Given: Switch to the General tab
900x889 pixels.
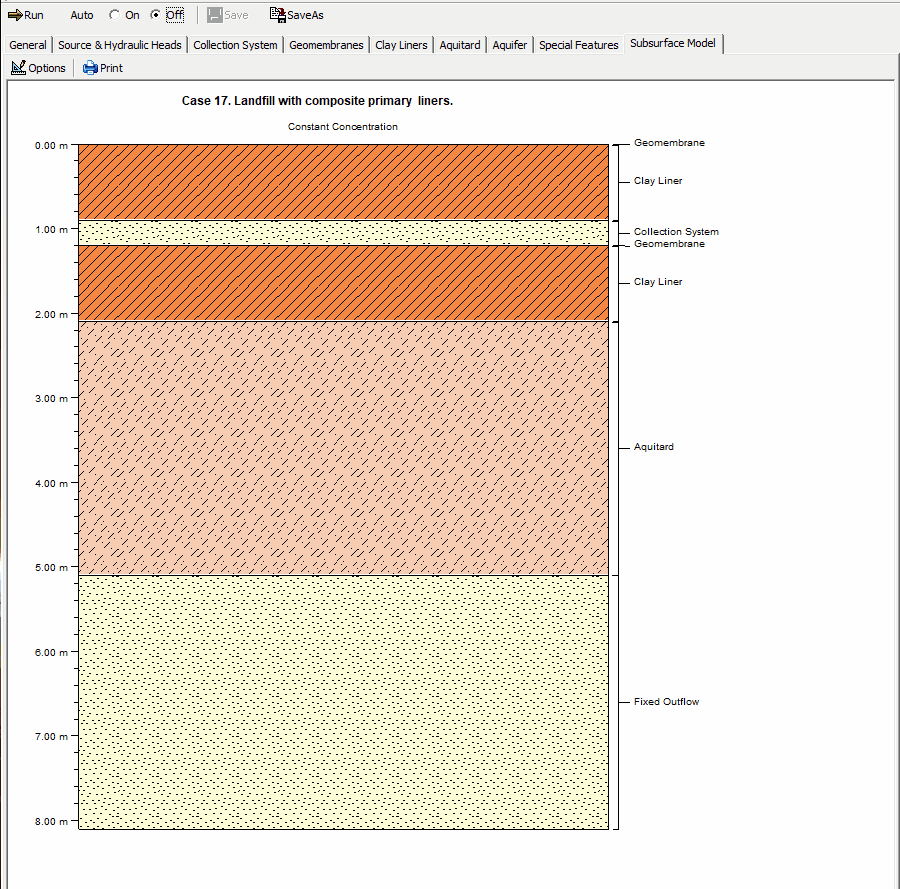Looking at the screenshot, I should tap(28, 45).
